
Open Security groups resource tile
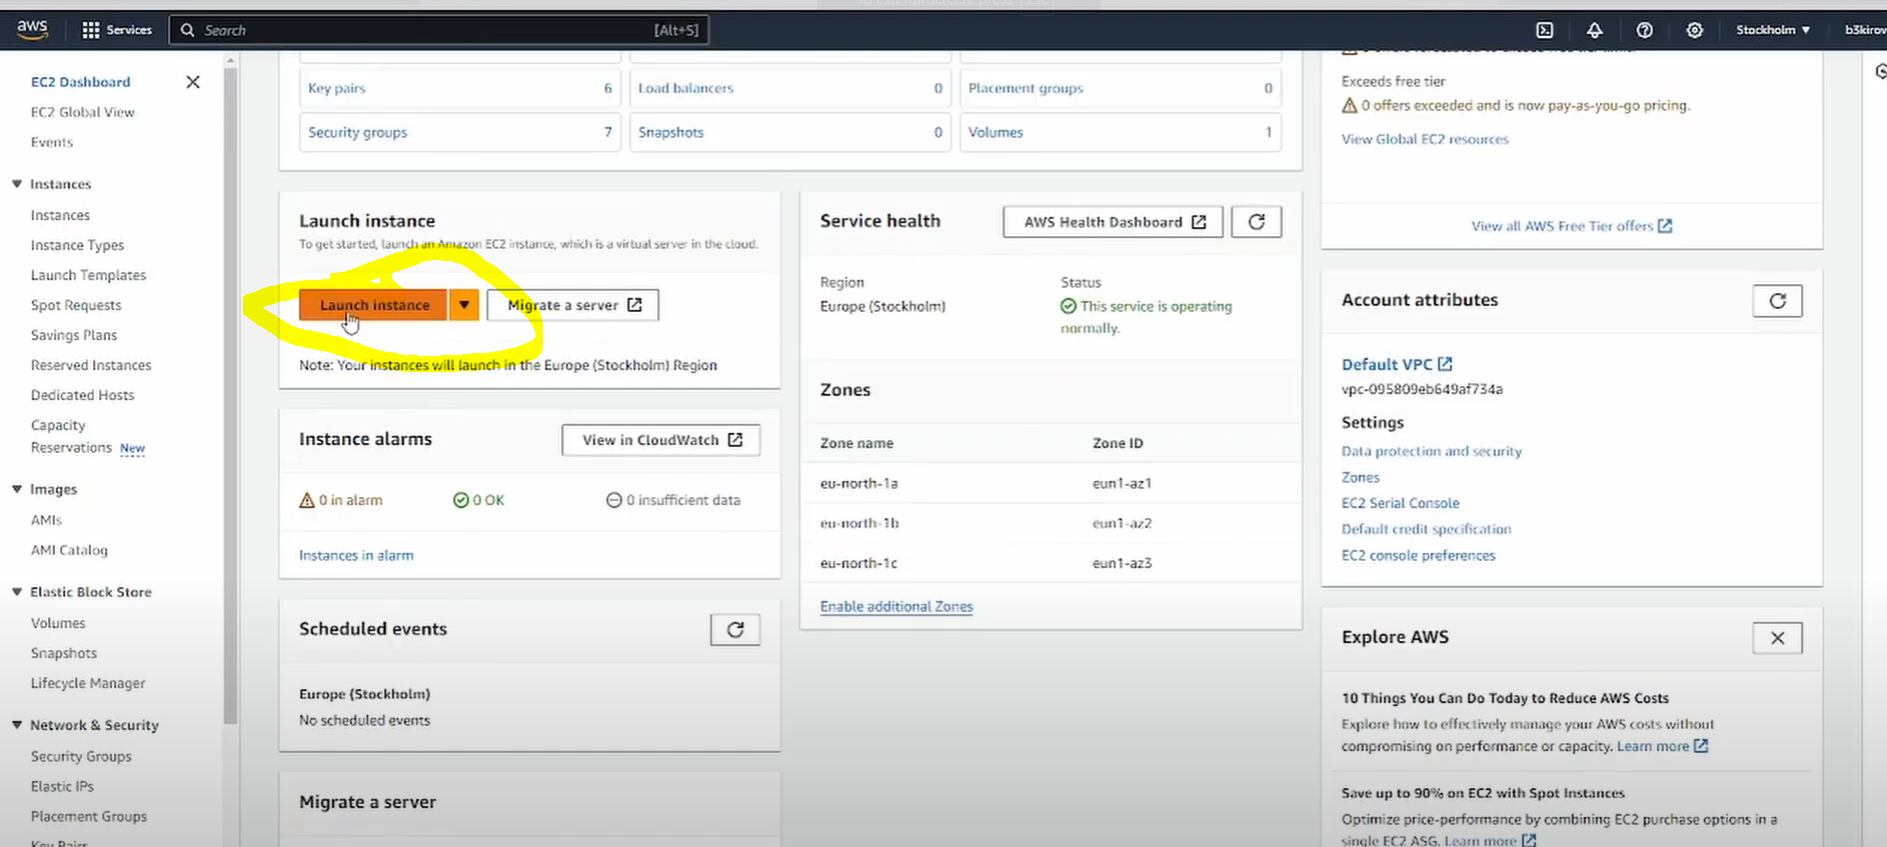click(460, 132)
